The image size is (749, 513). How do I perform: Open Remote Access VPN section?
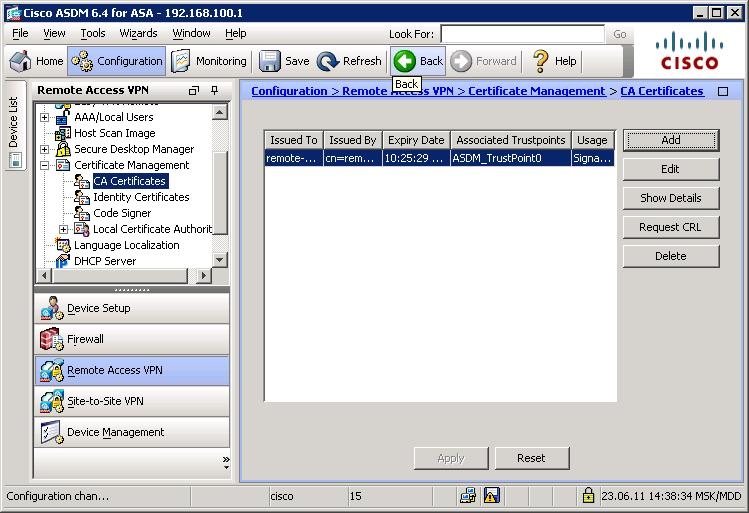point(132,371)
